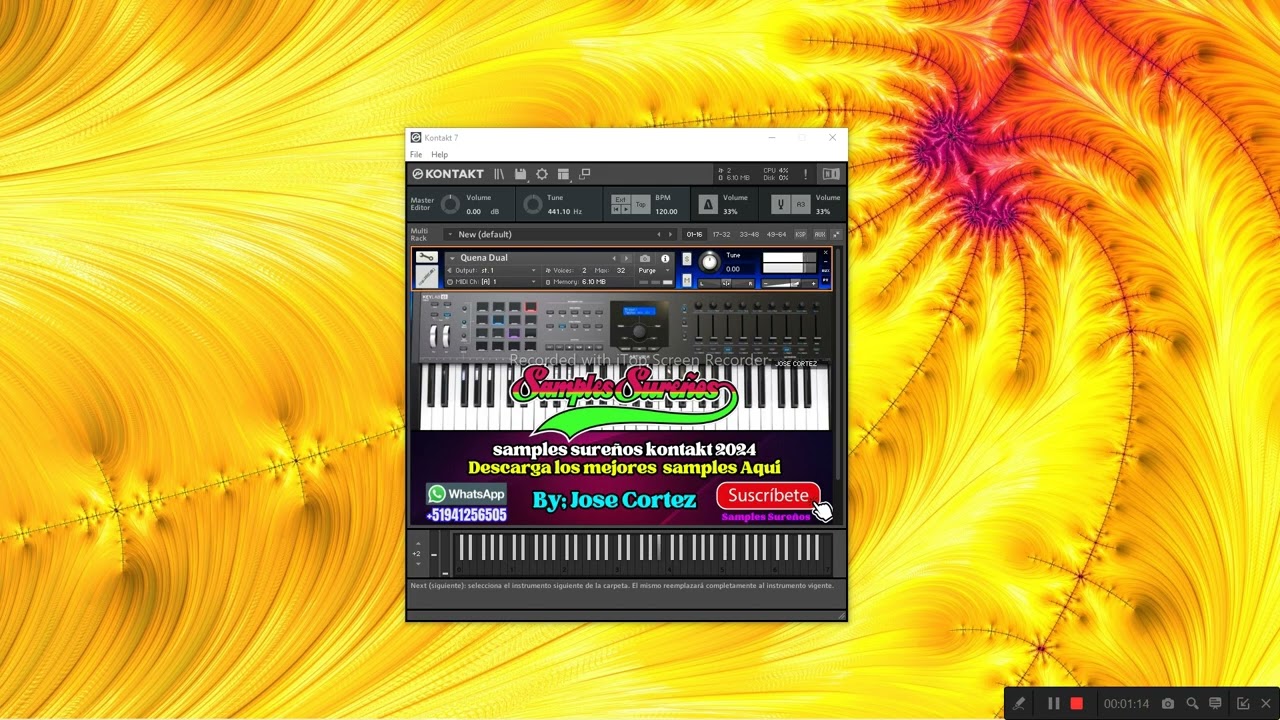Open the MIDI Ch [A] 1 dropdown
This screenshot has height=720, width=1280.
[492, 282]
